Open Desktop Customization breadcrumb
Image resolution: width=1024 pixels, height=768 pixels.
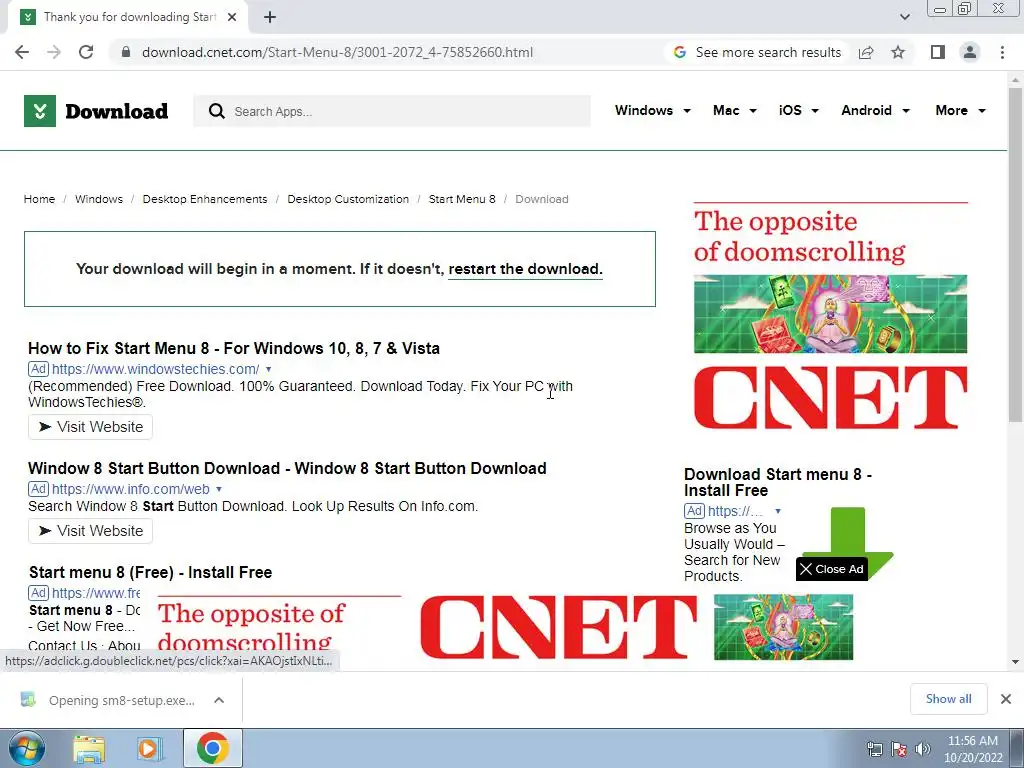[348, 199]
